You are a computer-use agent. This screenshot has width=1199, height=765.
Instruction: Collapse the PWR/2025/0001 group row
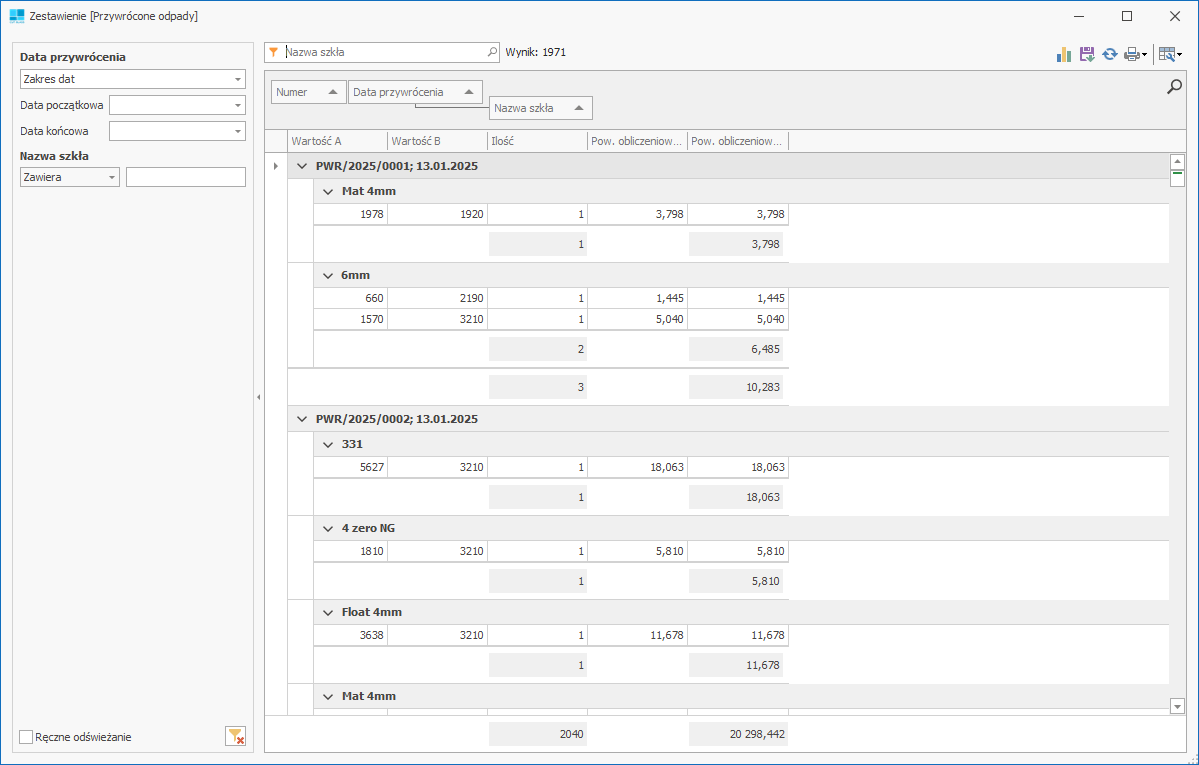tap(302, 166)
